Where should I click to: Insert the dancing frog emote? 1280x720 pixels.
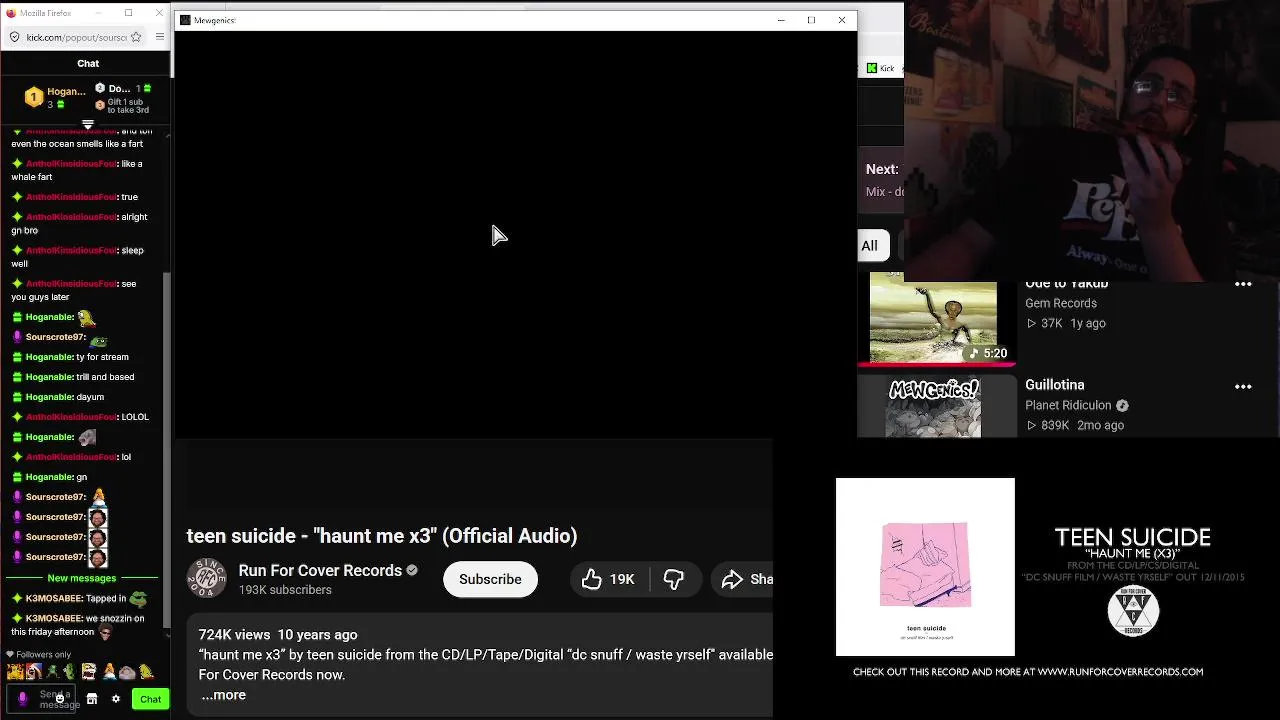click(52, 672)
